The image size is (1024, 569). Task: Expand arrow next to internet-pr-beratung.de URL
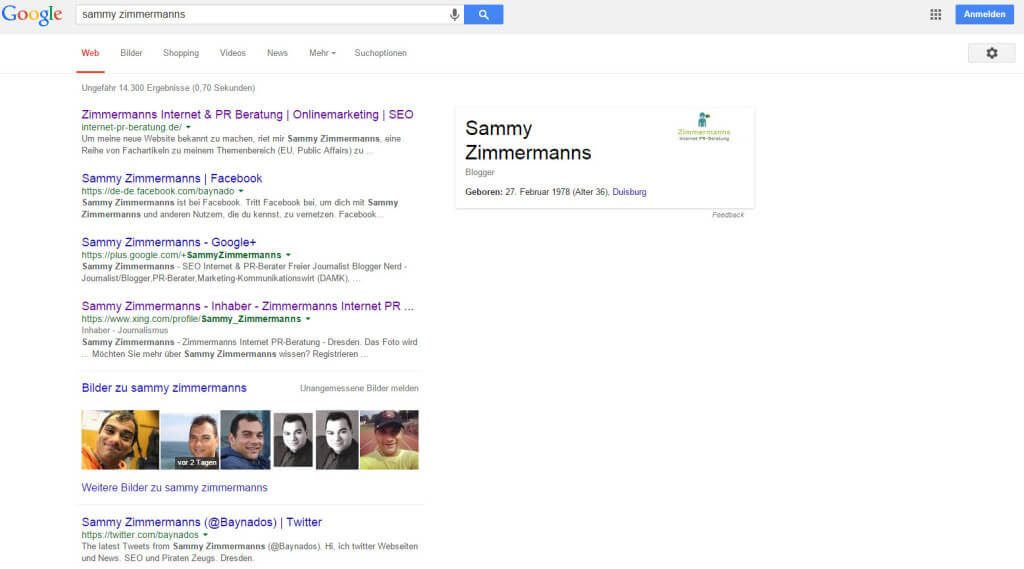coord(188,127)
